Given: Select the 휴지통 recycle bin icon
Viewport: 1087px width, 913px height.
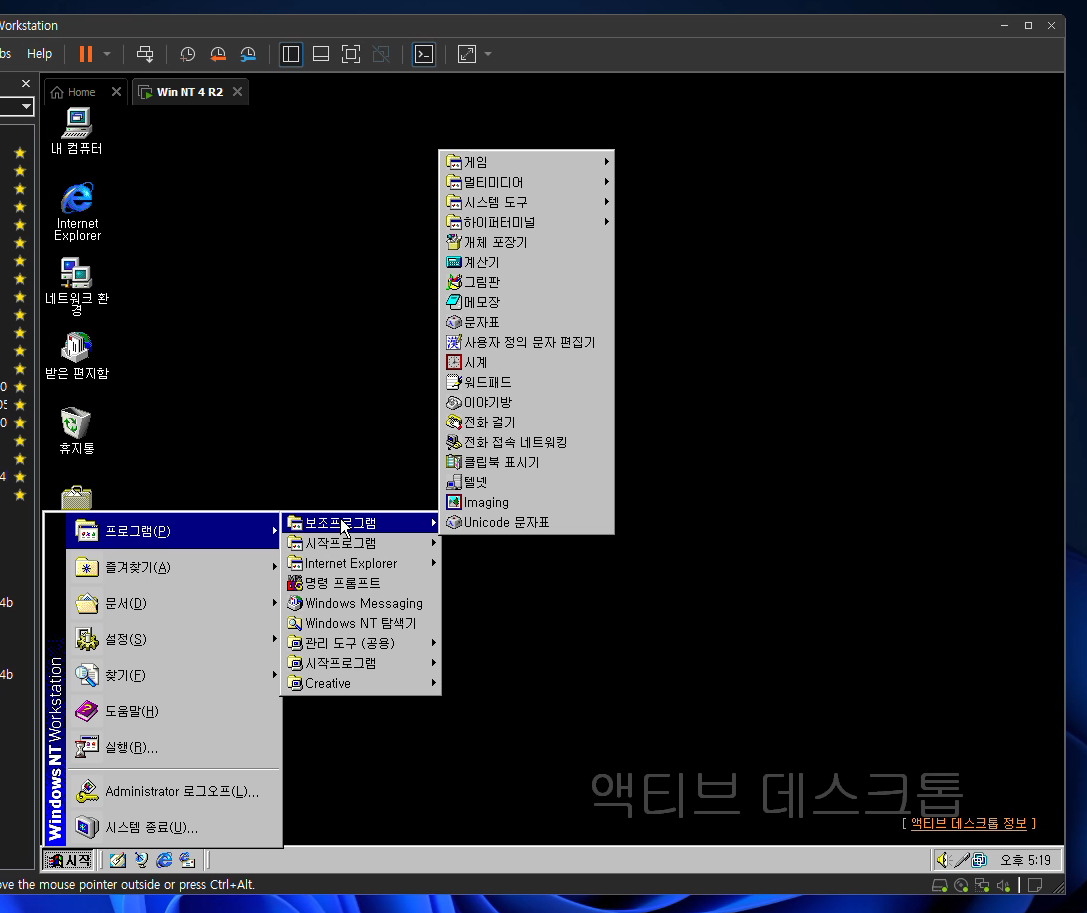Looking at the screenshot, I should click(x=77, y=431).
